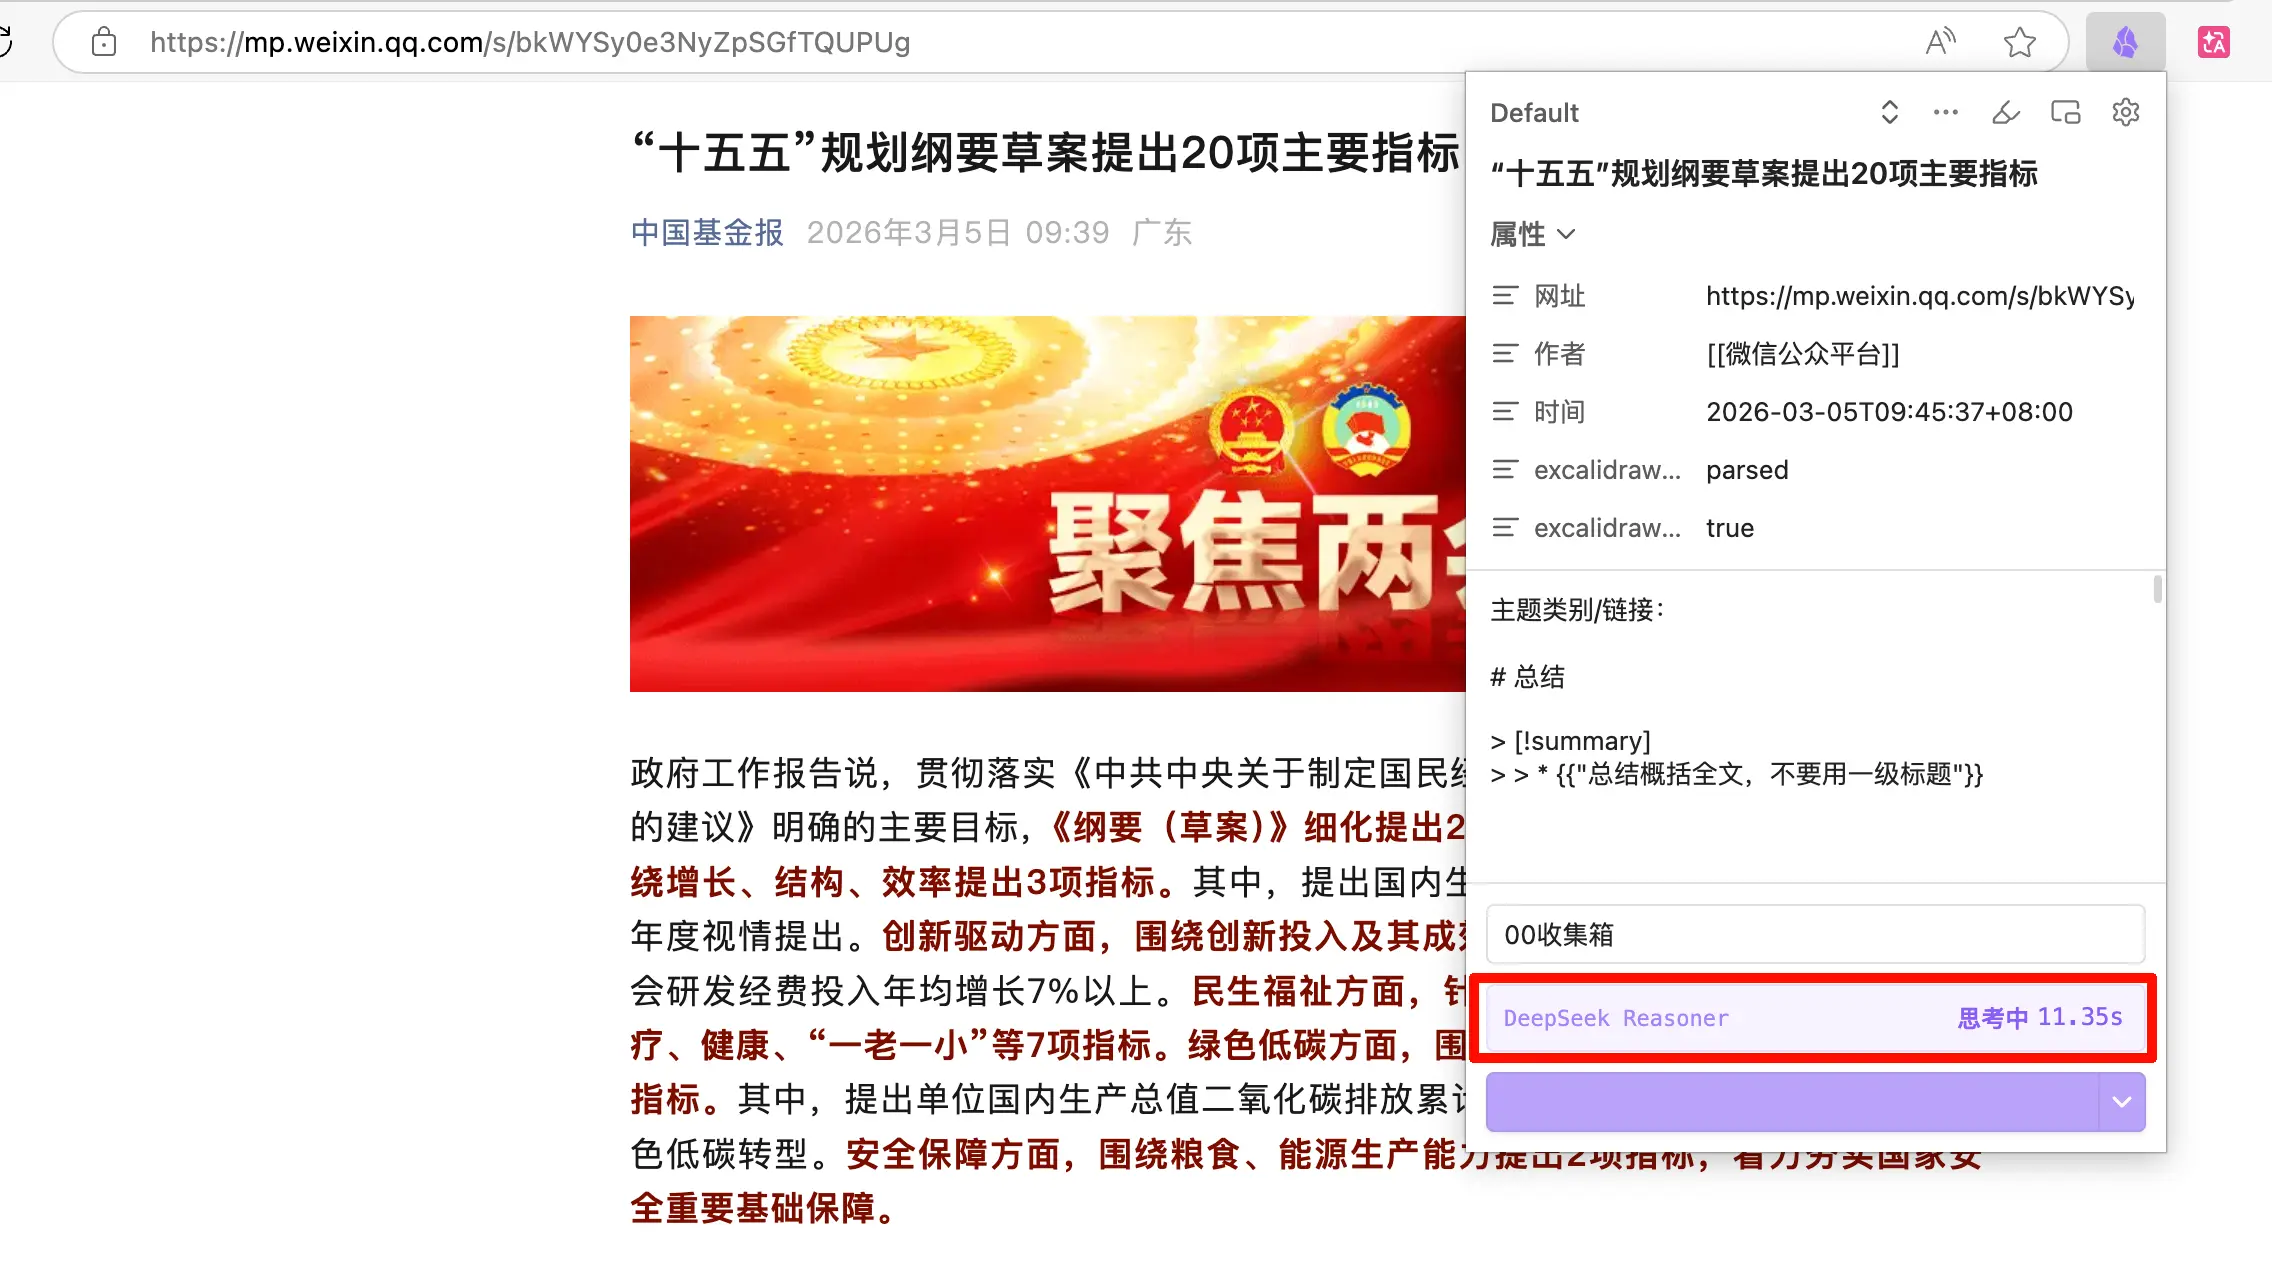Edit the 作者 property value
This screenshot has width=2272, height=1280.
click(1920, 354)
